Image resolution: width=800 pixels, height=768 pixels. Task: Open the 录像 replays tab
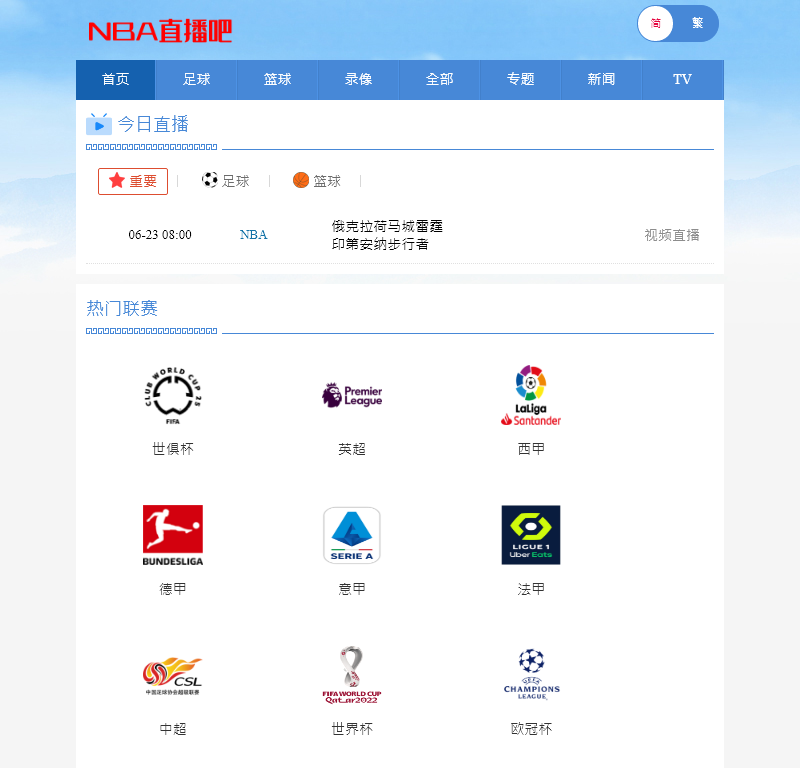click(x=359, y=80)
